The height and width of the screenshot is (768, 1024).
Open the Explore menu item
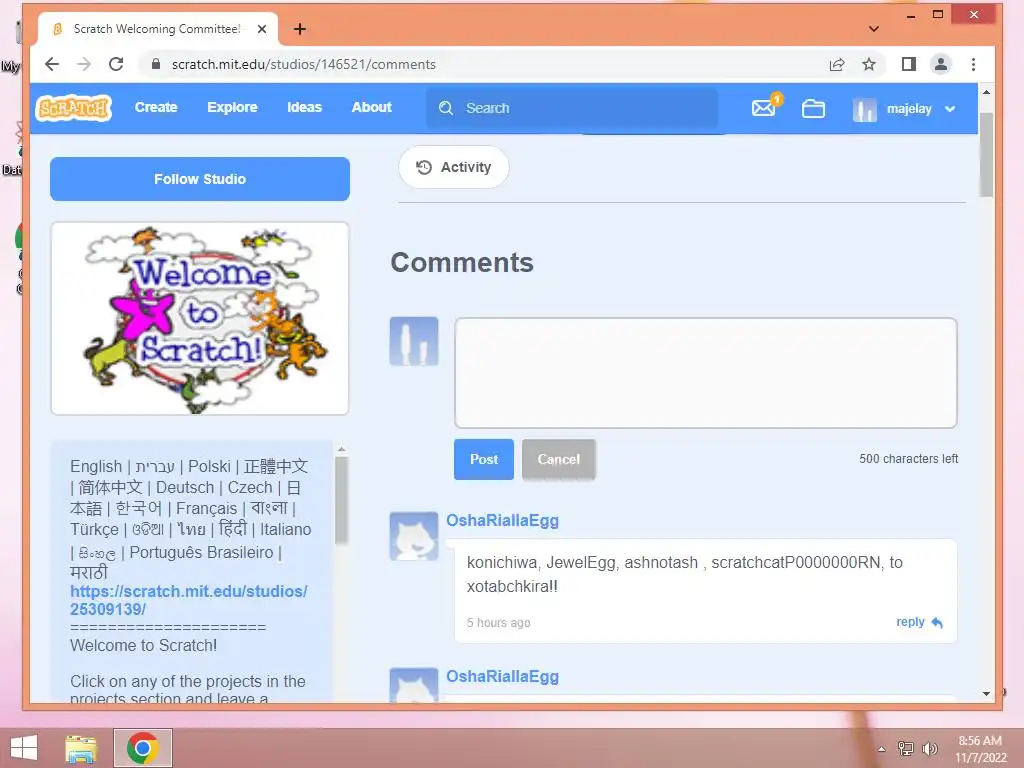coord(232,108)
